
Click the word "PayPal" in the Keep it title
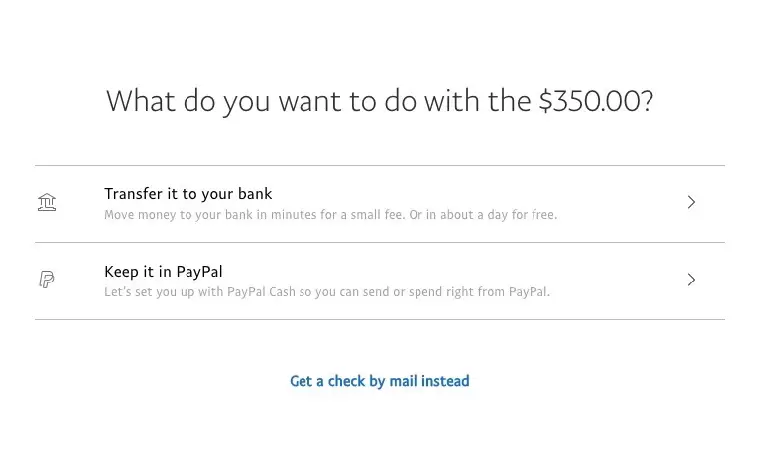[x=200, y=271]
